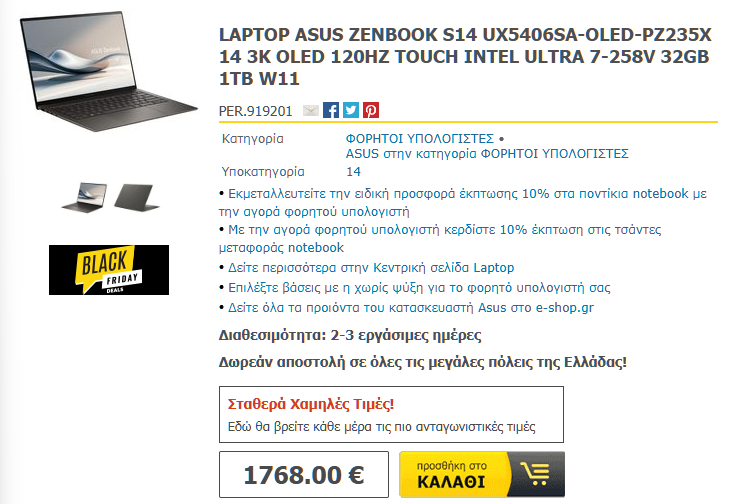This screenshot has height=504, width=750.
Task: Visit the Κεντρική σελίδα Laptop link
Action: 371,268
